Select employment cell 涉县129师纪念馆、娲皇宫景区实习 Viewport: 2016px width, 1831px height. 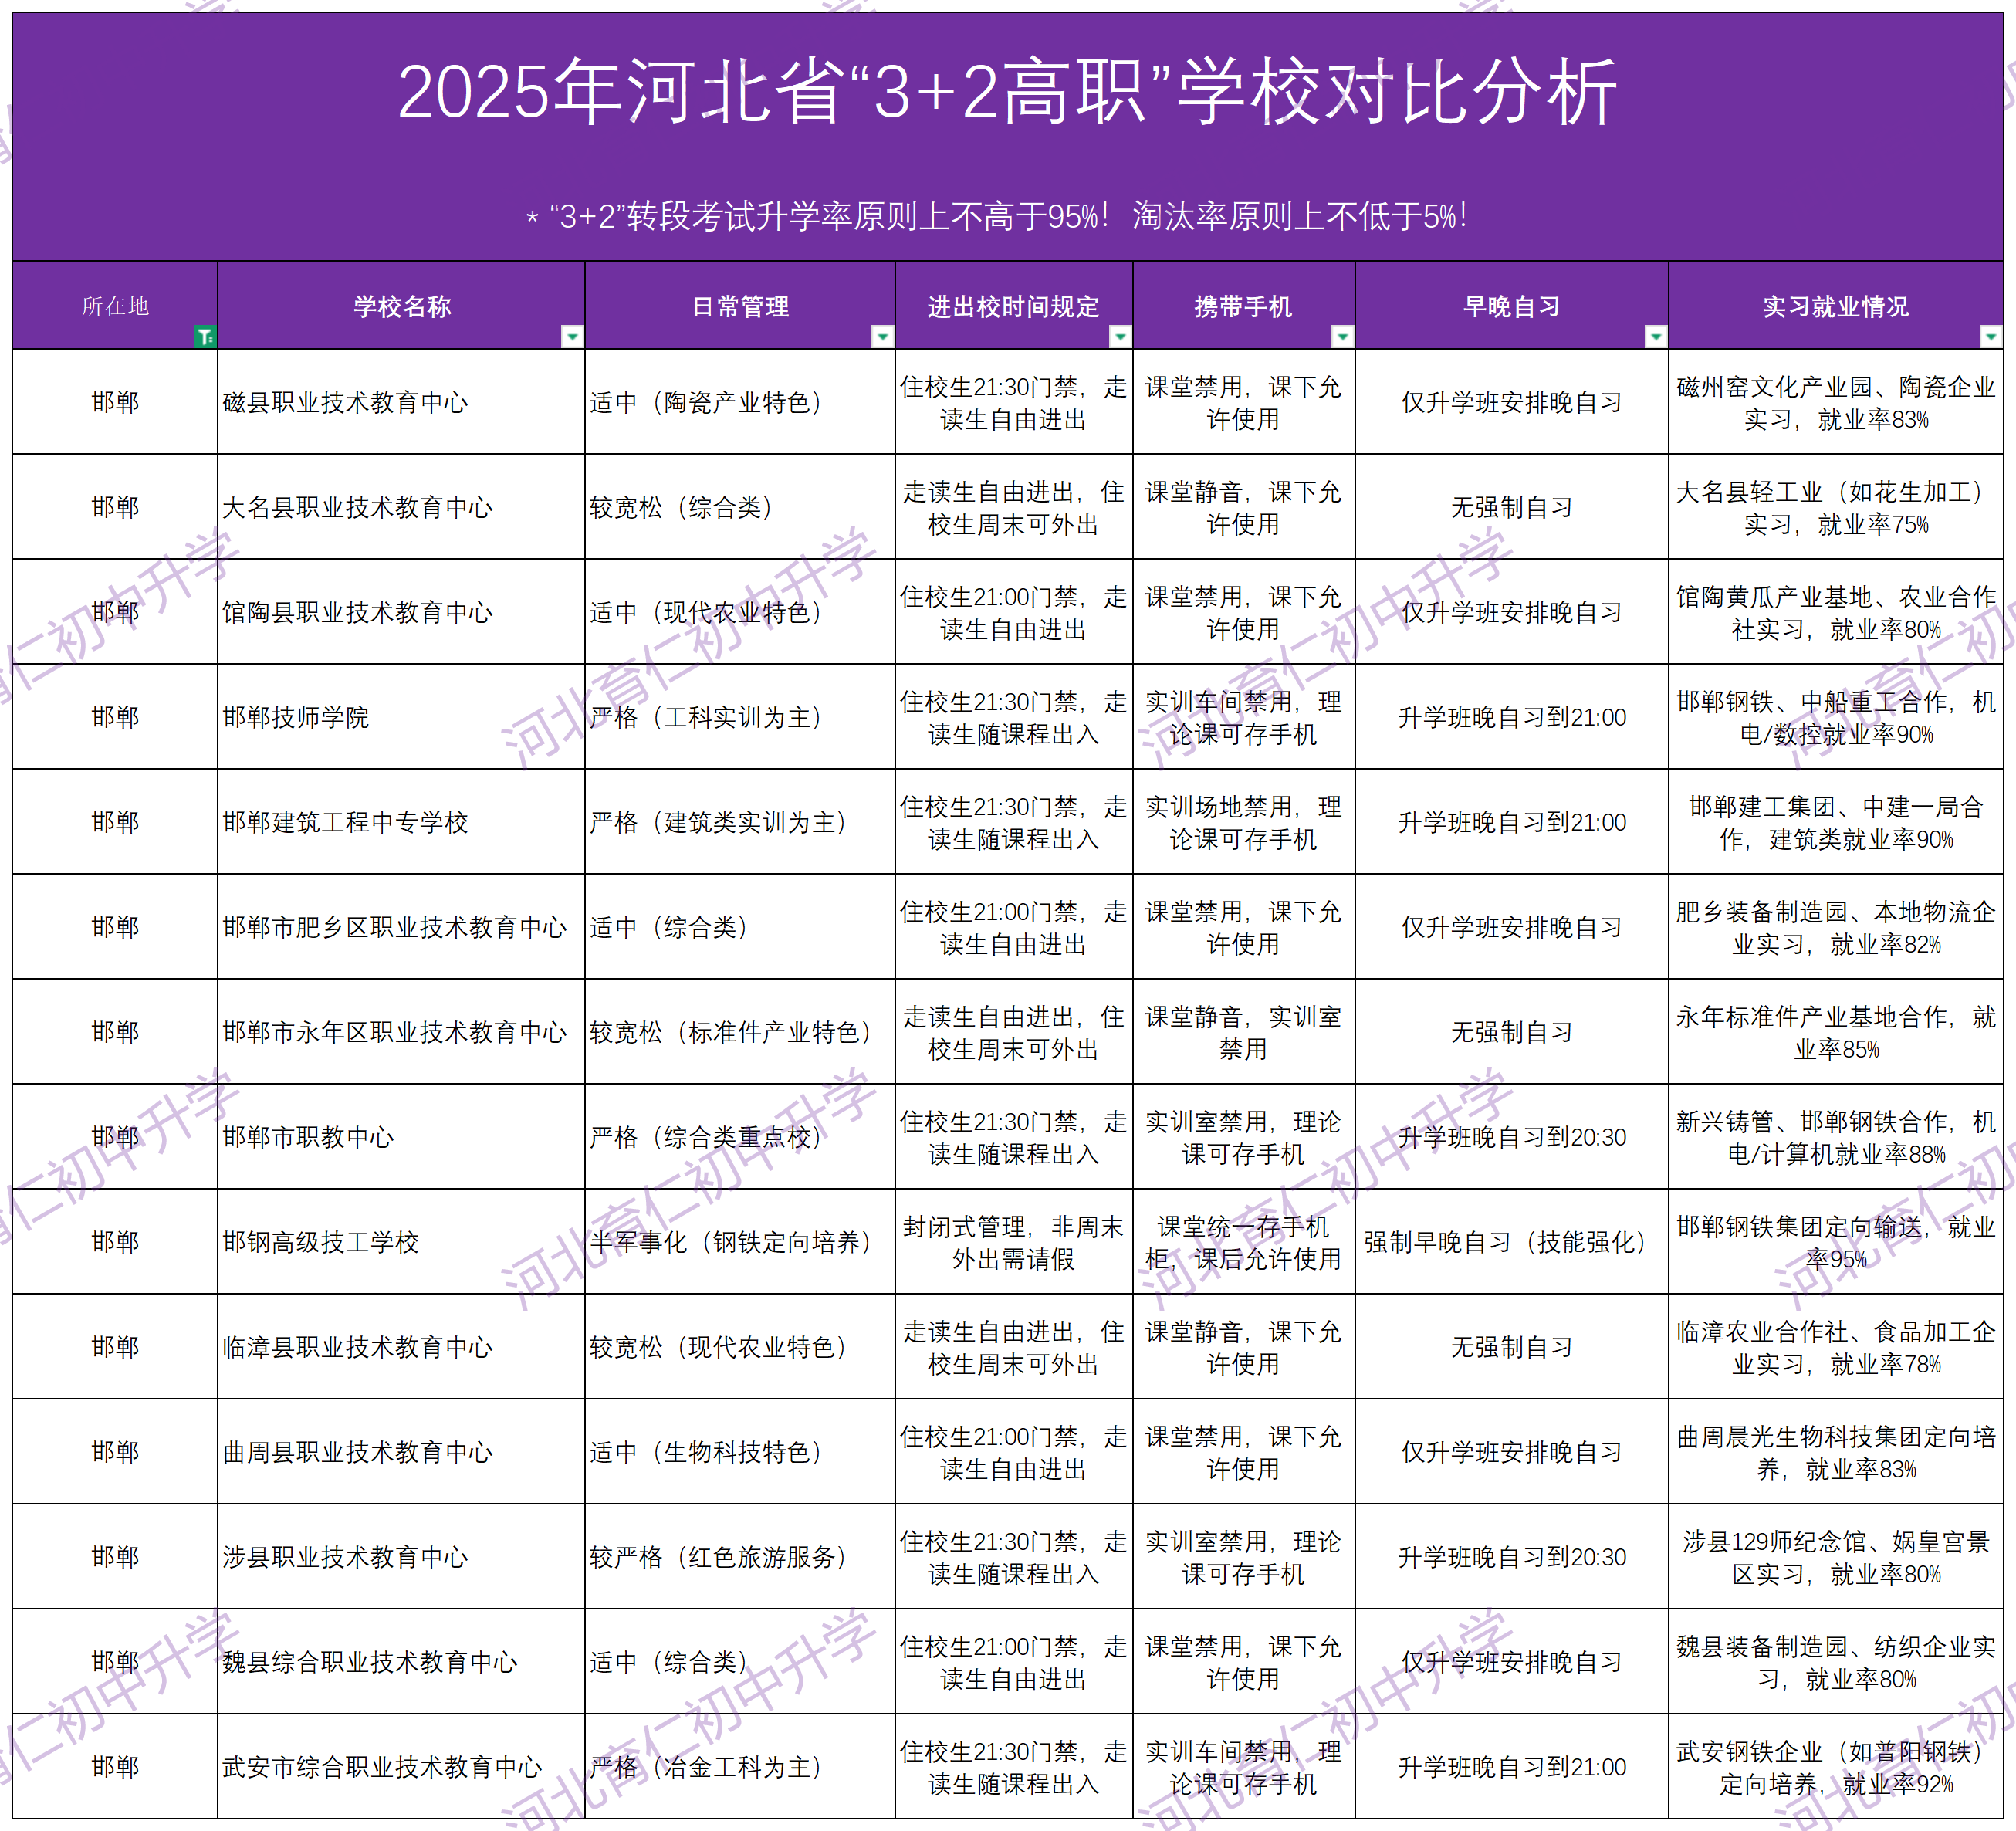(1836, 1557)
